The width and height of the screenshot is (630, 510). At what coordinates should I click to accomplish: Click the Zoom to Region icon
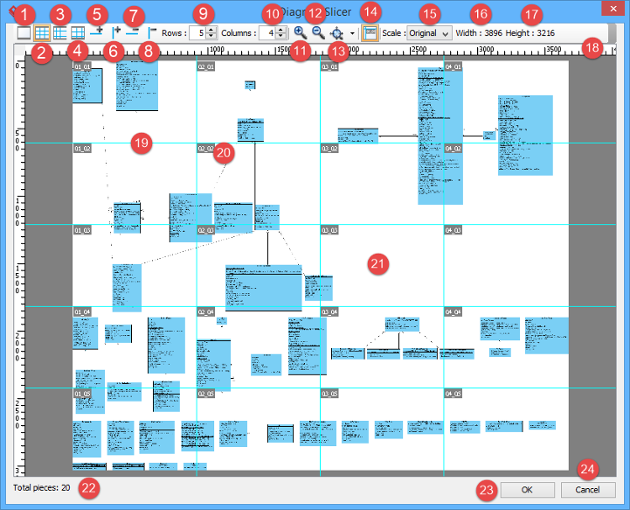pos(336,33)
